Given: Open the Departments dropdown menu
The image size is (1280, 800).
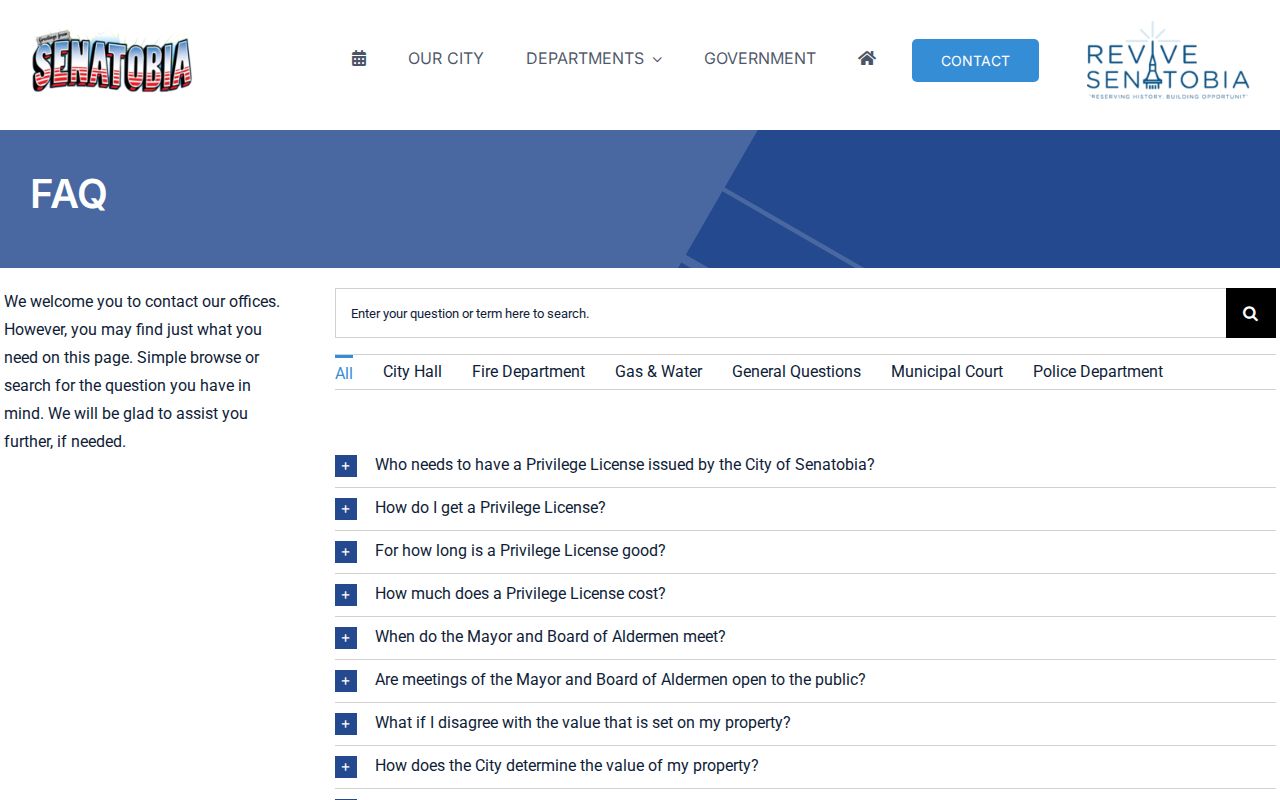Looking at the screenshot, I should coord(594,58).
